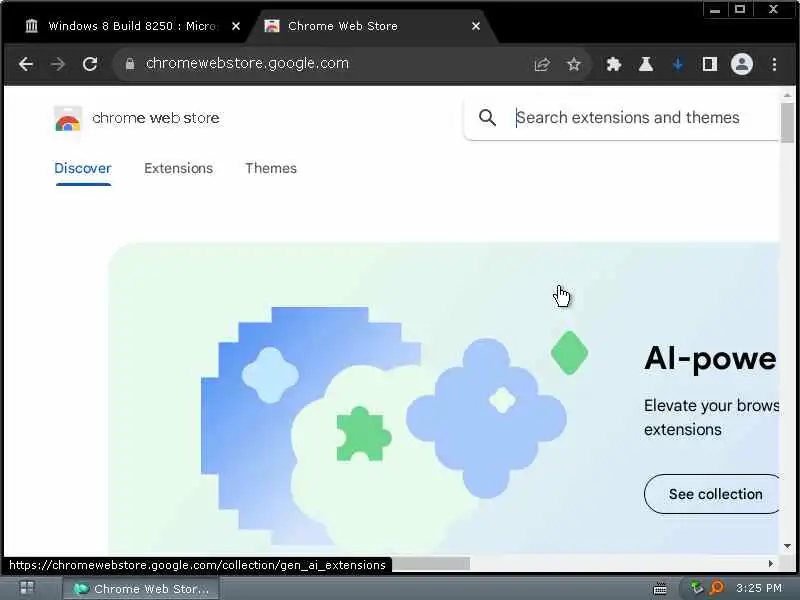Click the 3:25 PM clock
The image size is (800, 600).
pyautogui.click(x=759, y=588)
